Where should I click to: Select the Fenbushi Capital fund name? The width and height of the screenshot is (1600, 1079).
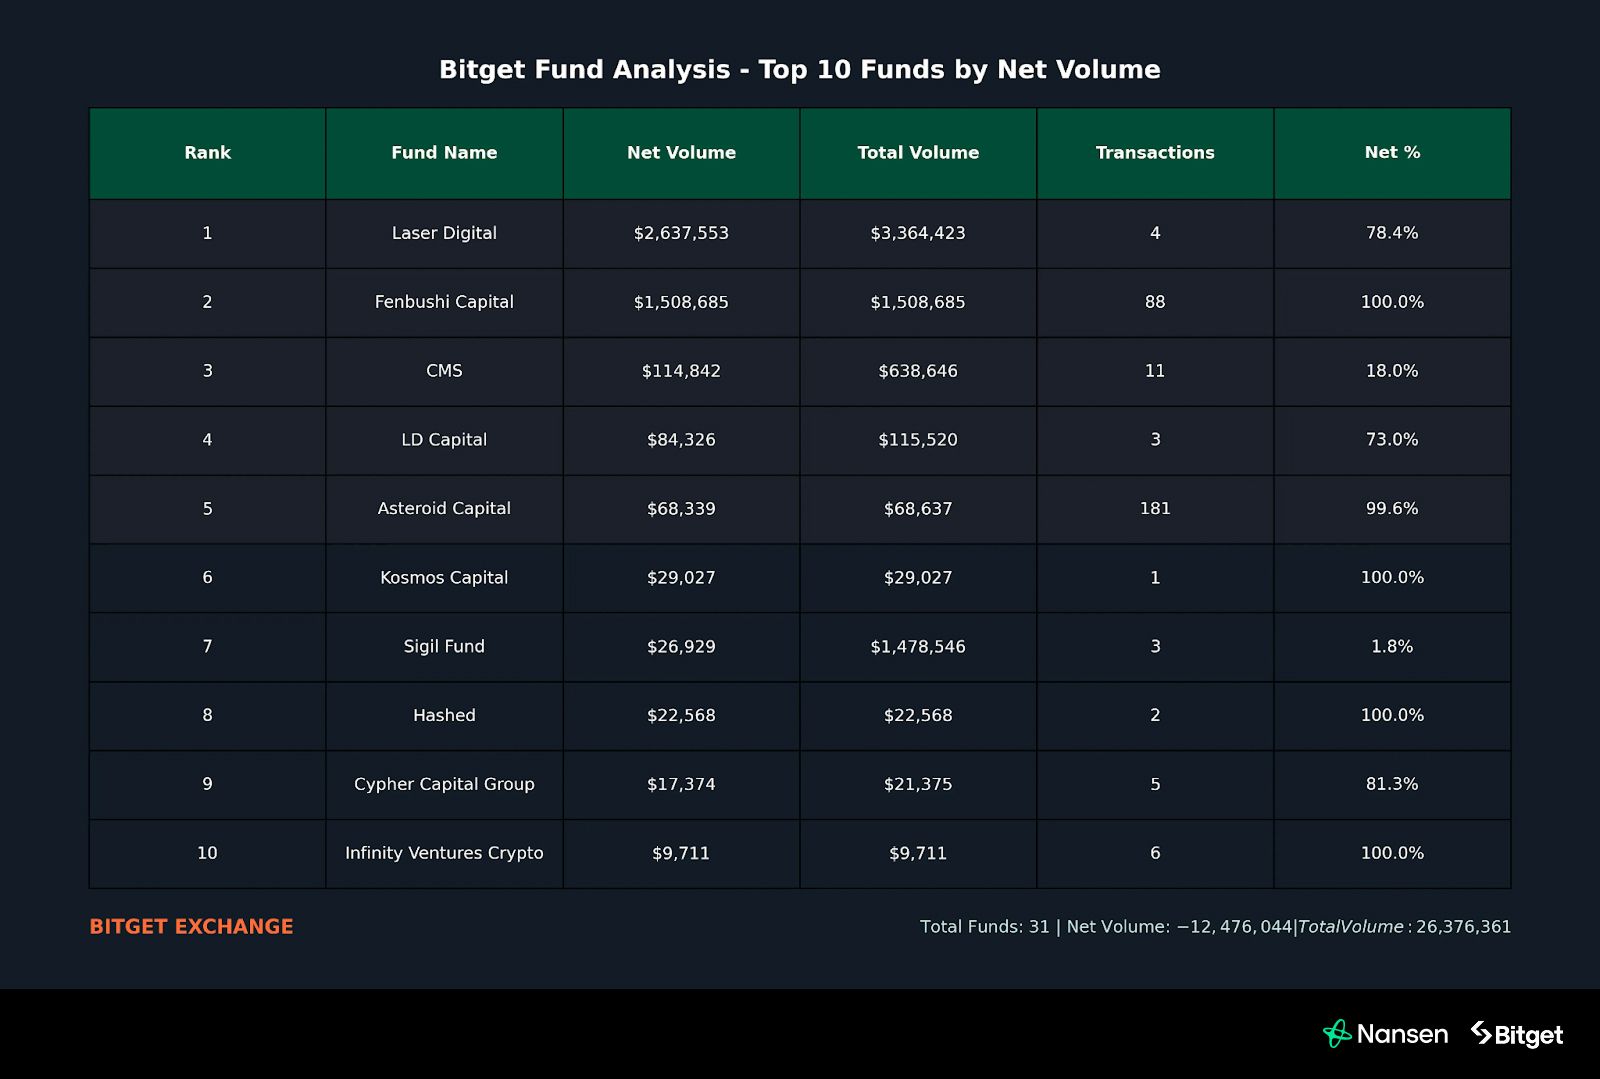(444, 302)
